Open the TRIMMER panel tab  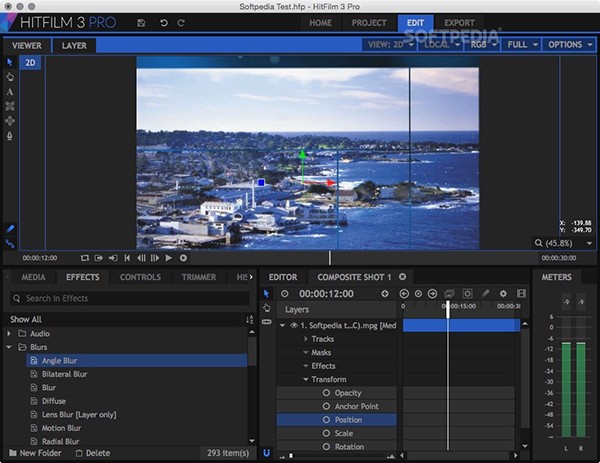[199, 277]
